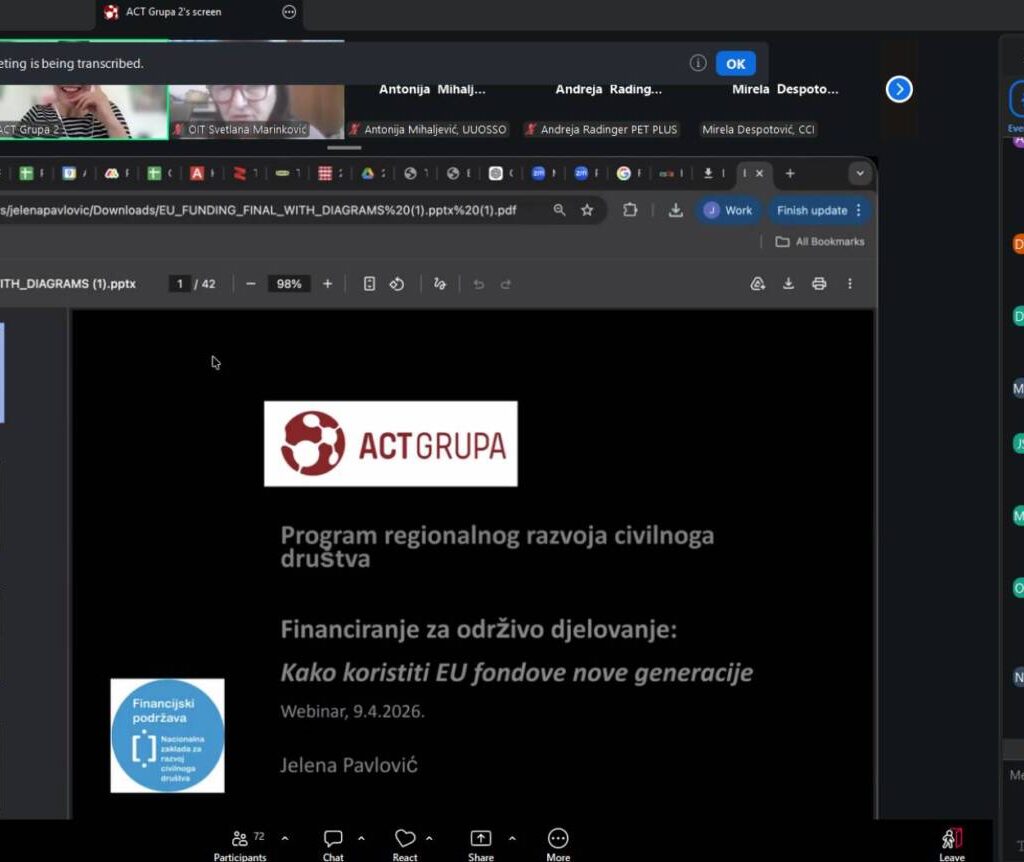Click OK on the transcription notice

pos(735,63)
